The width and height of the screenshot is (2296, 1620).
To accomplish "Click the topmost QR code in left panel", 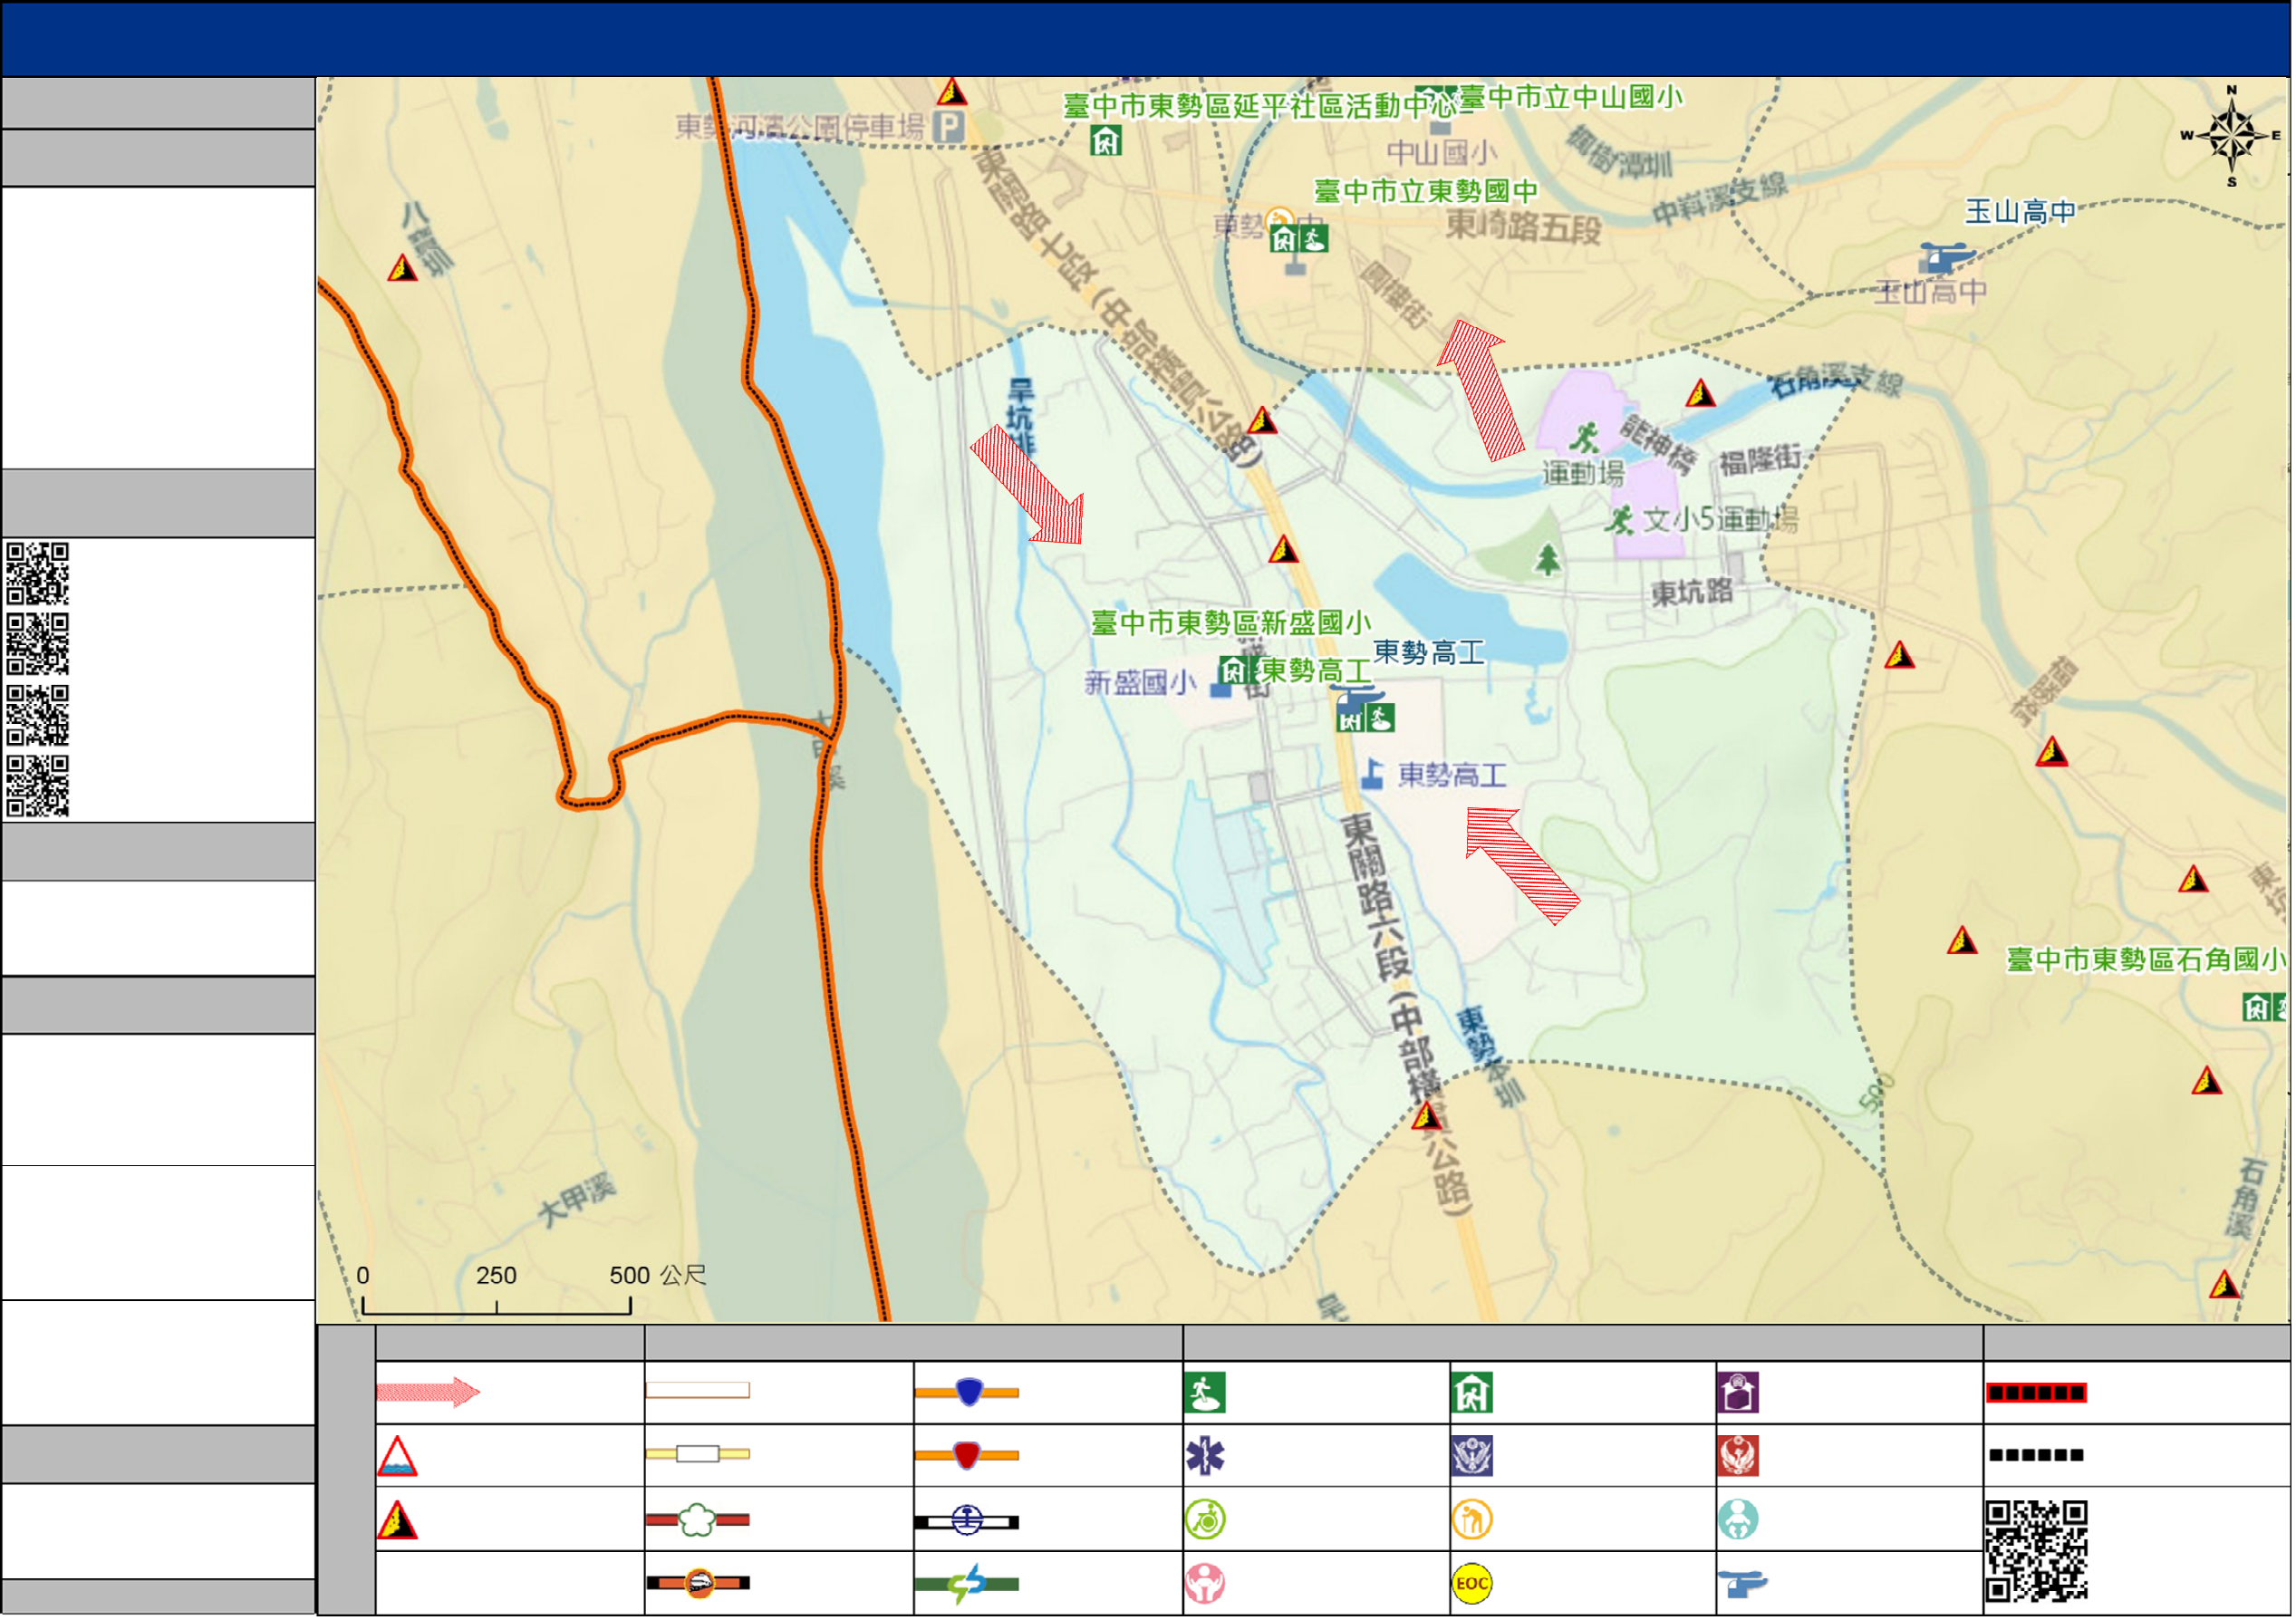I will click(x=38, y=574).
